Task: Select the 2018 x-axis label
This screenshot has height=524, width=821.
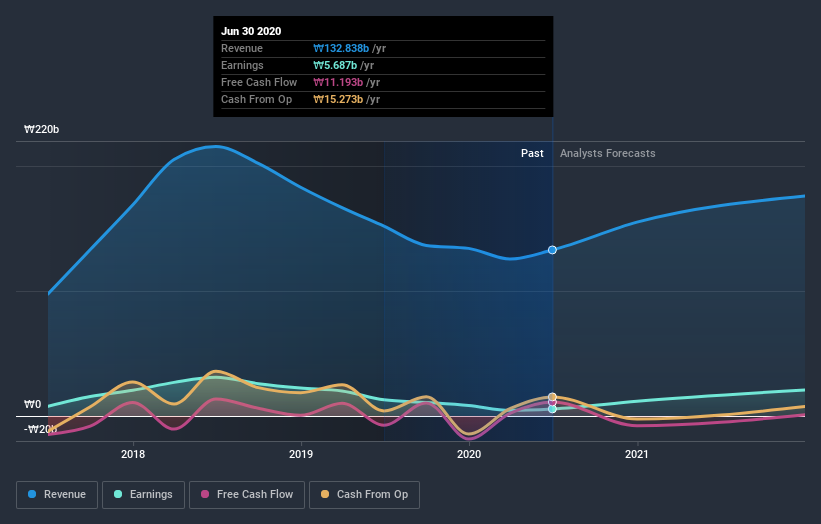Action: pos(133,454)
